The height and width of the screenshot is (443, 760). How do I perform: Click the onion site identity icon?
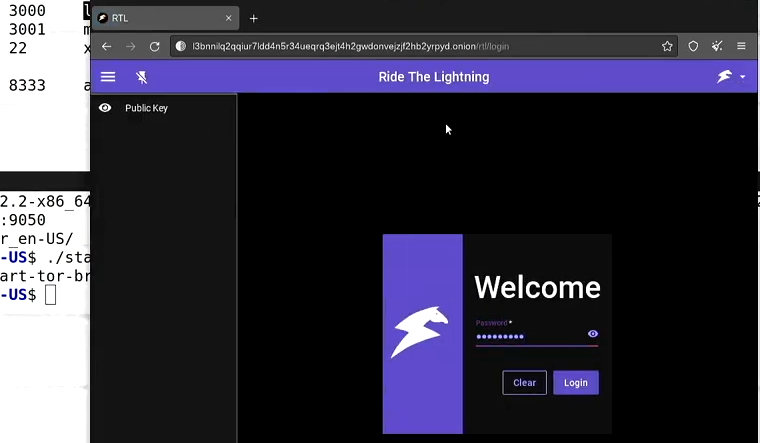point(181,46)
